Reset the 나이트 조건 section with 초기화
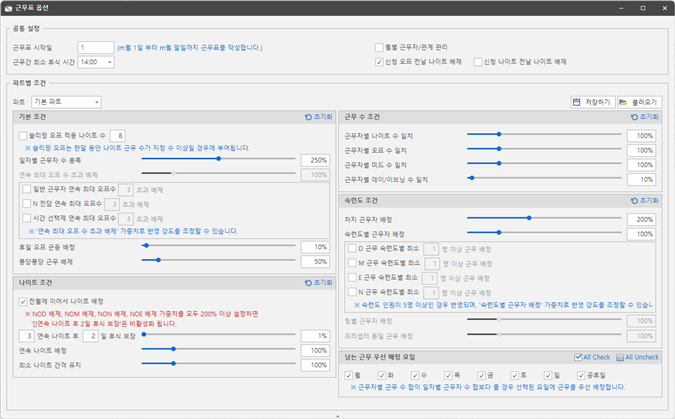 [x=318, y=283]
